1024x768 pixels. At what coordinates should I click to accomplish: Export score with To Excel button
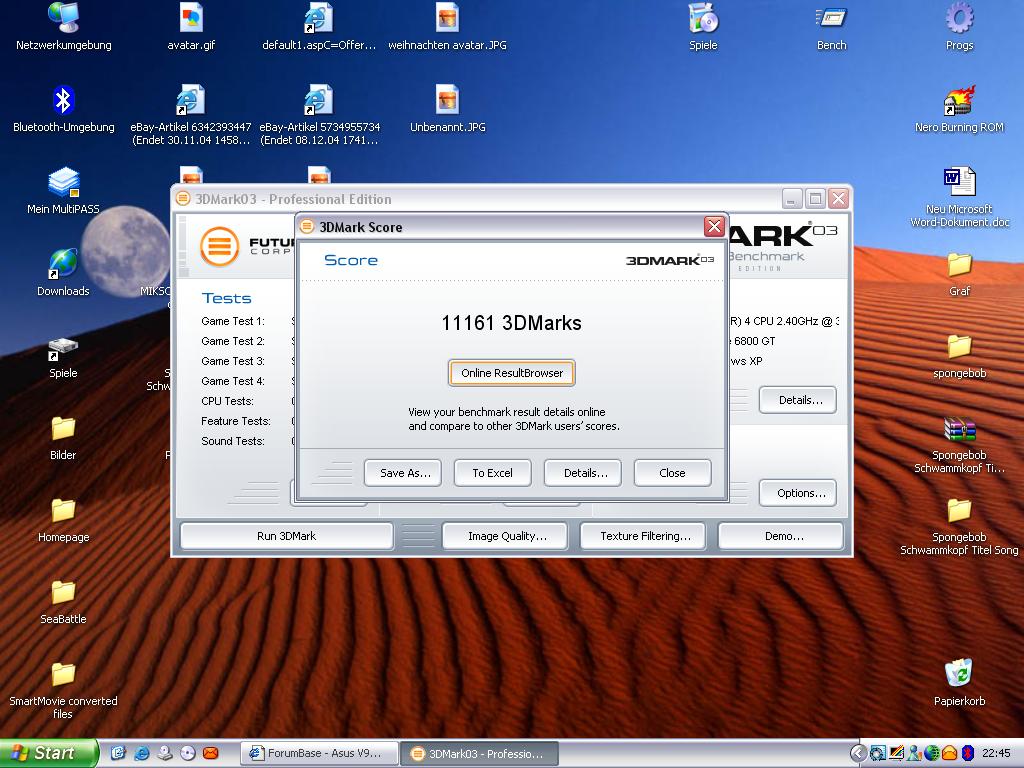pyautogui.click(x=493, y=473)
